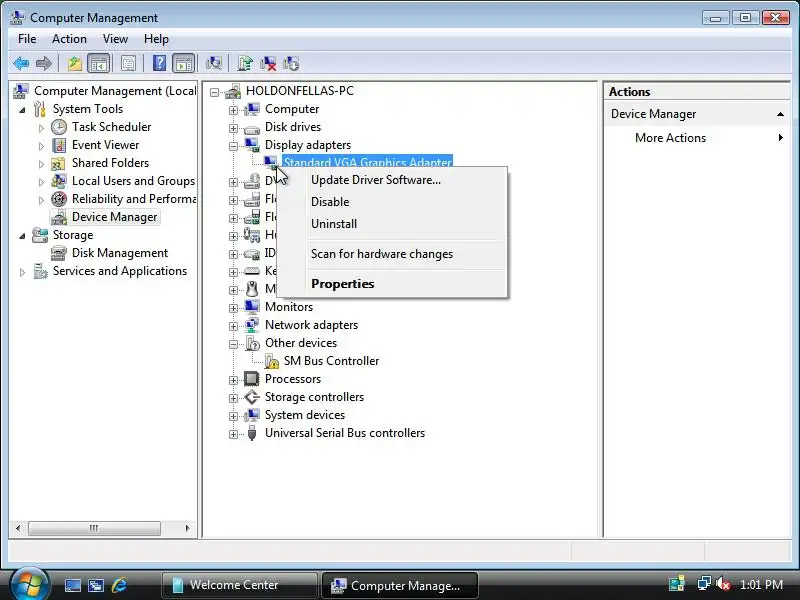The image size is (800, 600).
Task: Expand Local Users and Groups arrow
Action: coord(41,182)
